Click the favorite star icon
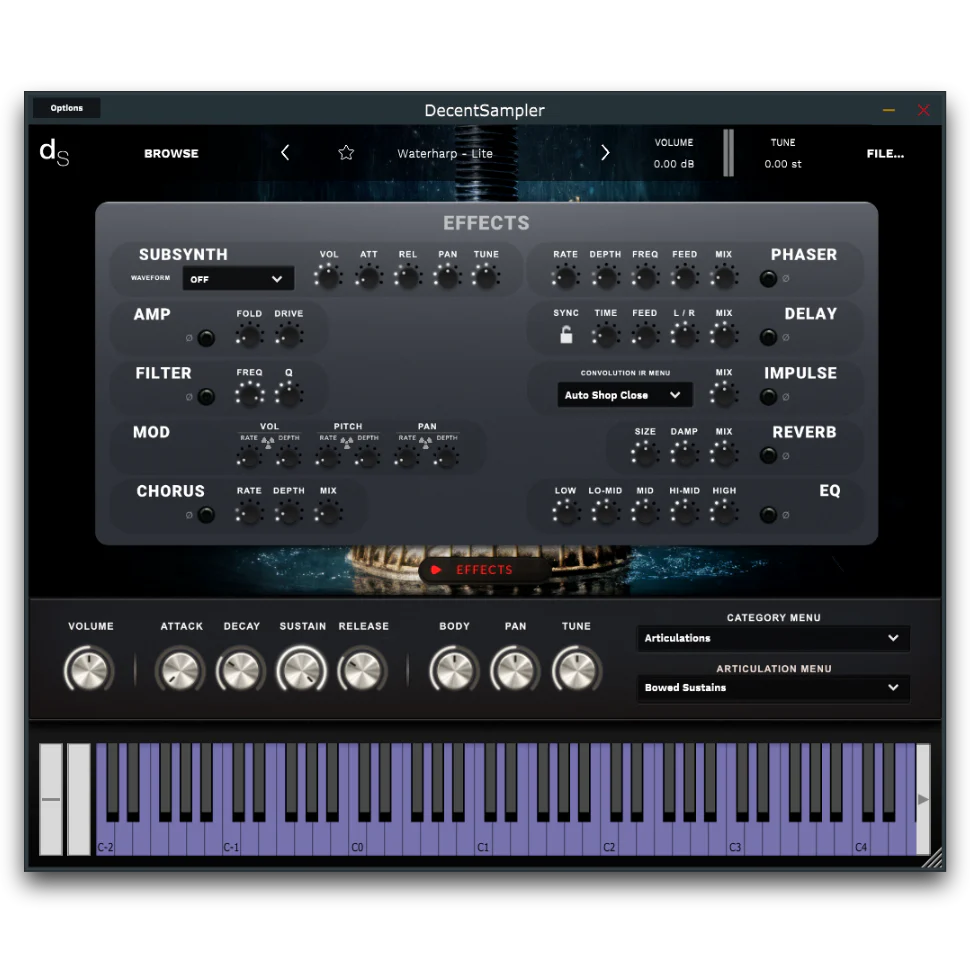The image size is (970, 970). [x=346, y=153]
